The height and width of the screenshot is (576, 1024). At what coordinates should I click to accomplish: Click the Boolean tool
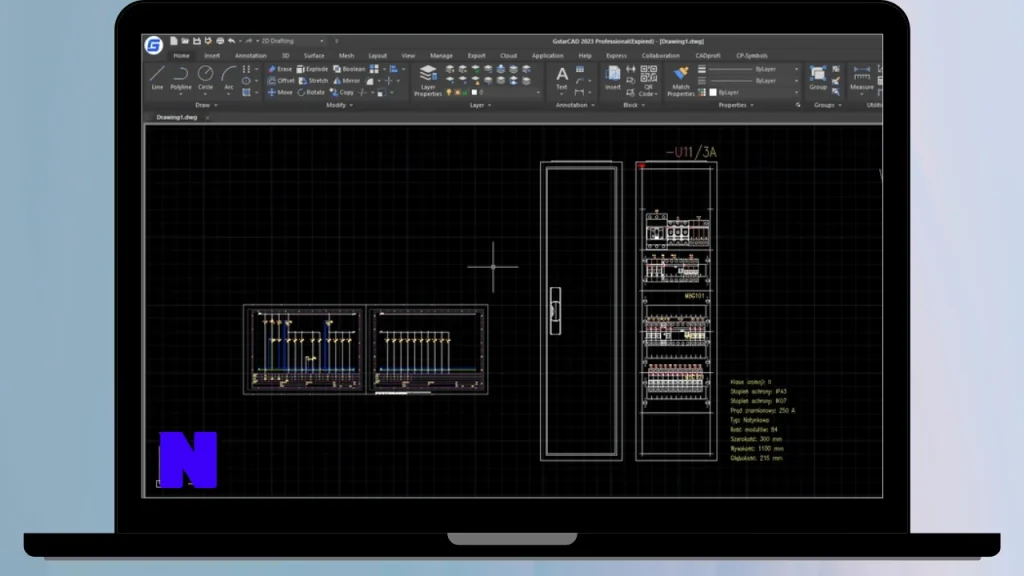(x=349, y=69)
